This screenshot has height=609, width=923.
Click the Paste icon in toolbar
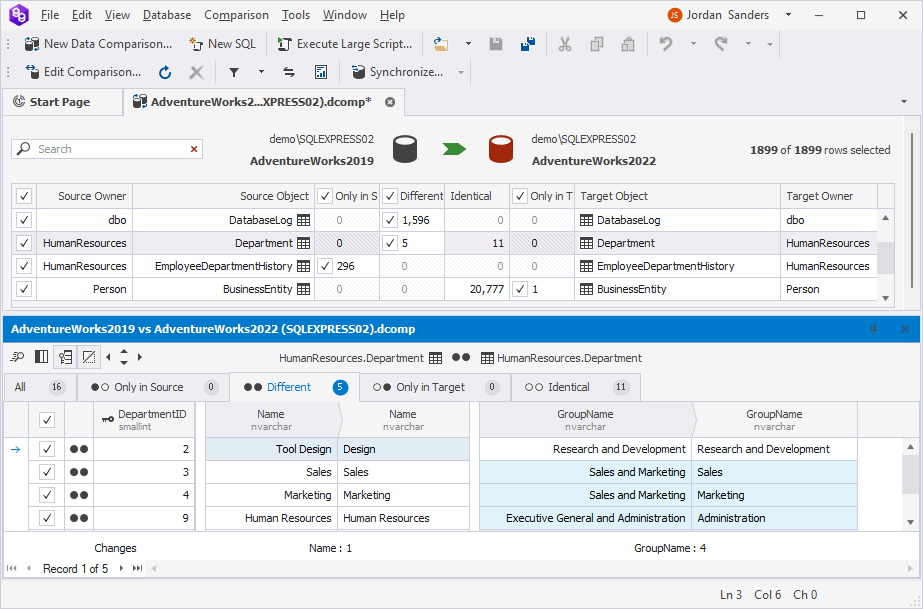coord(628,44)
